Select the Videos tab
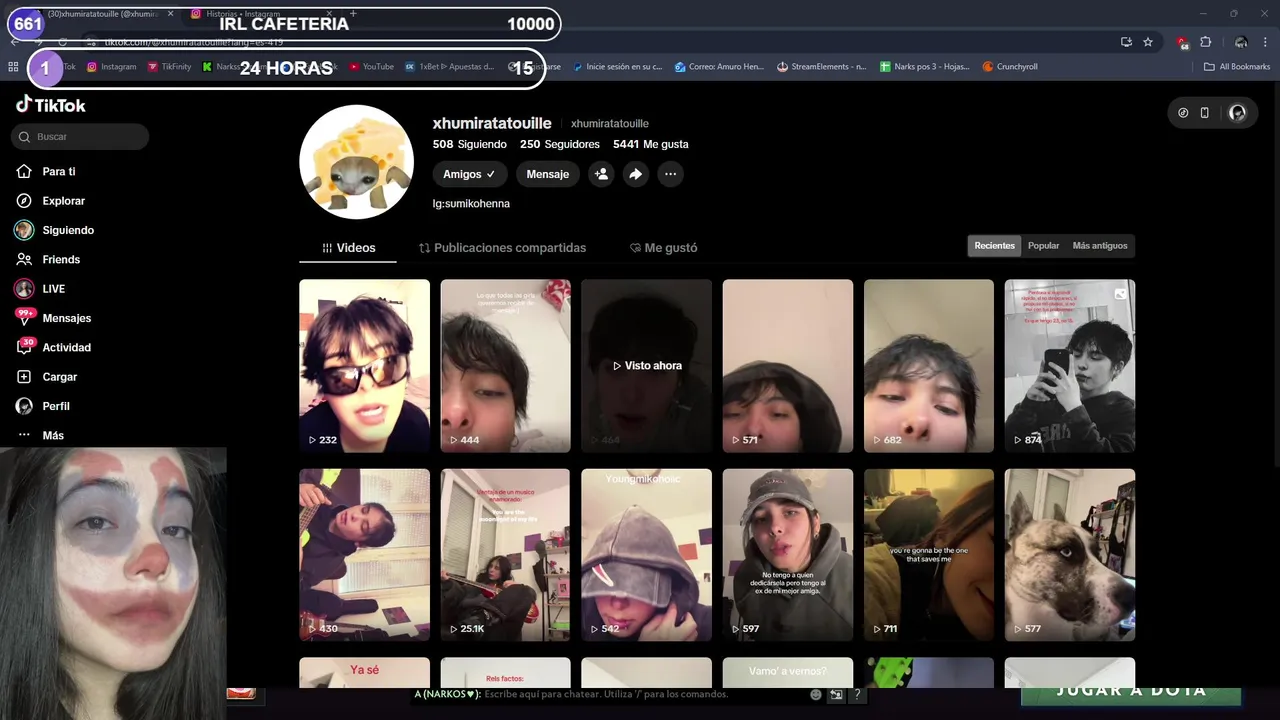This screenshot has height=720, width=1280. tap(348, 248)
